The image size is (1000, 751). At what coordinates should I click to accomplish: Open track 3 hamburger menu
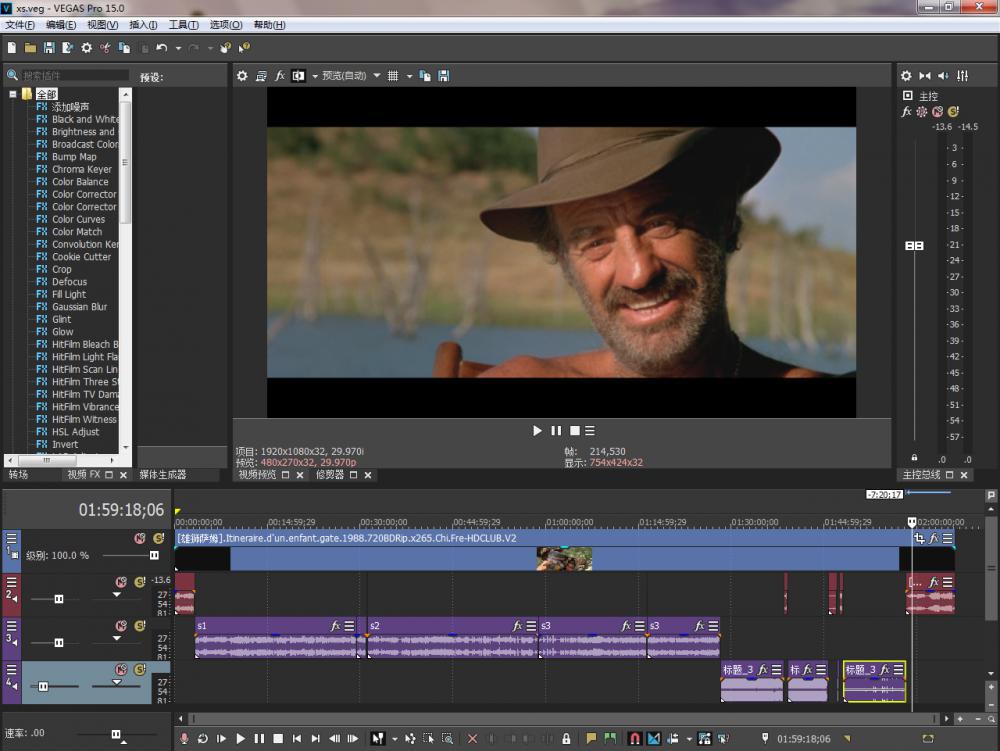point(11,625)
